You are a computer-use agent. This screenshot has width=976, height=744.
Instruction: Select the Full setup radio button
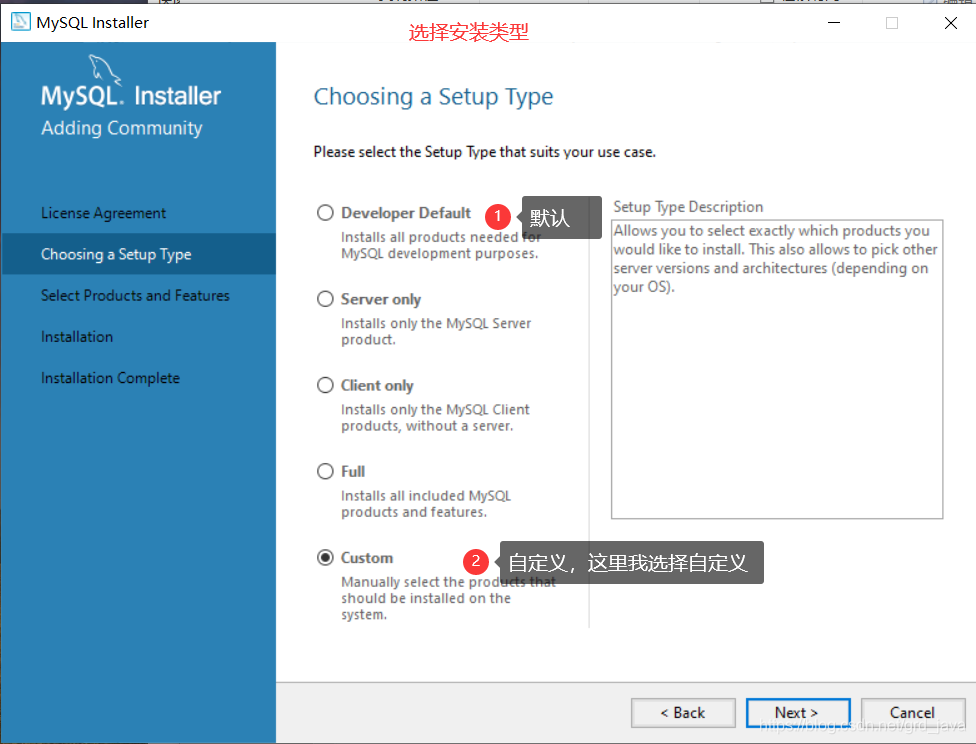coord(325,471)
